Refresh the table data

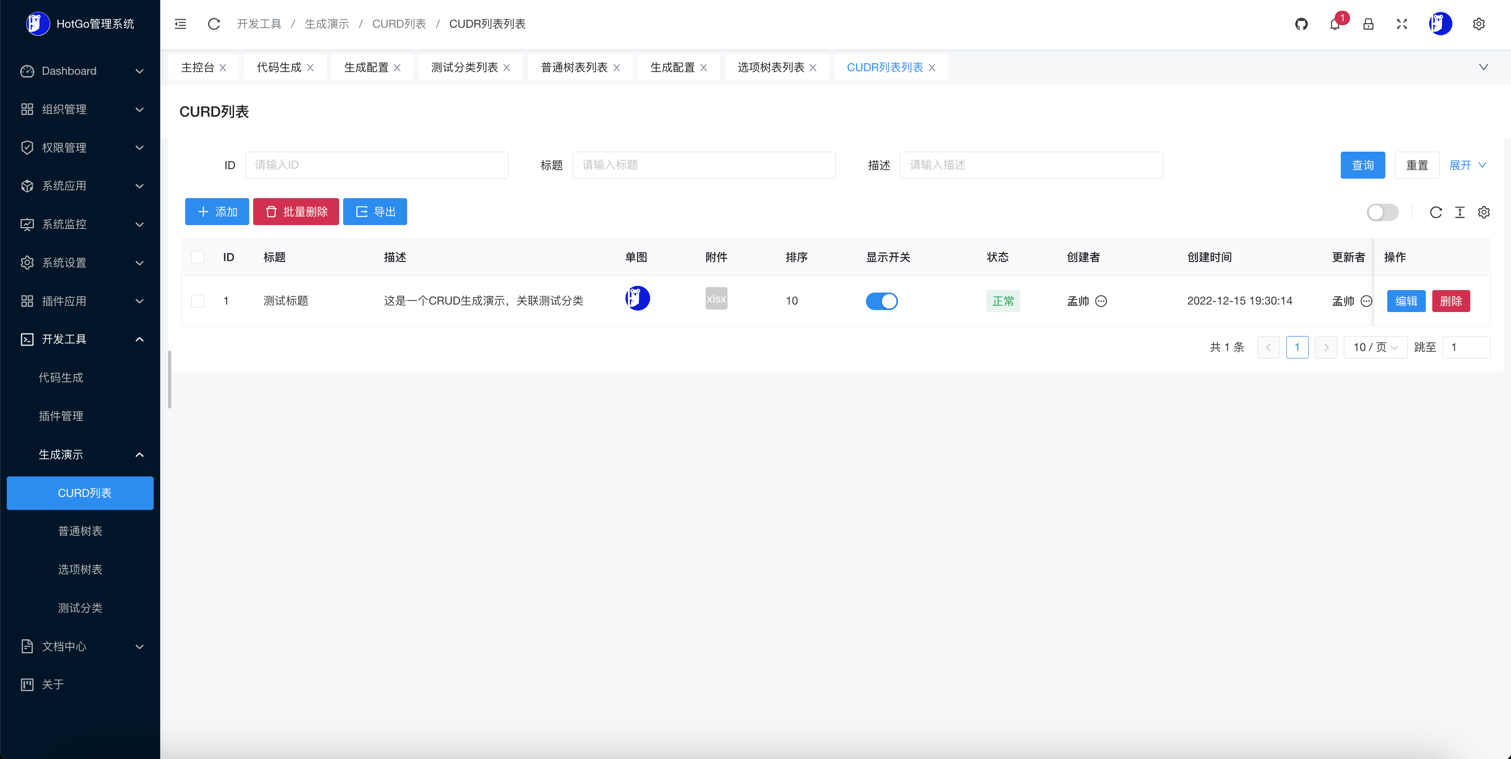point(1435,212)
